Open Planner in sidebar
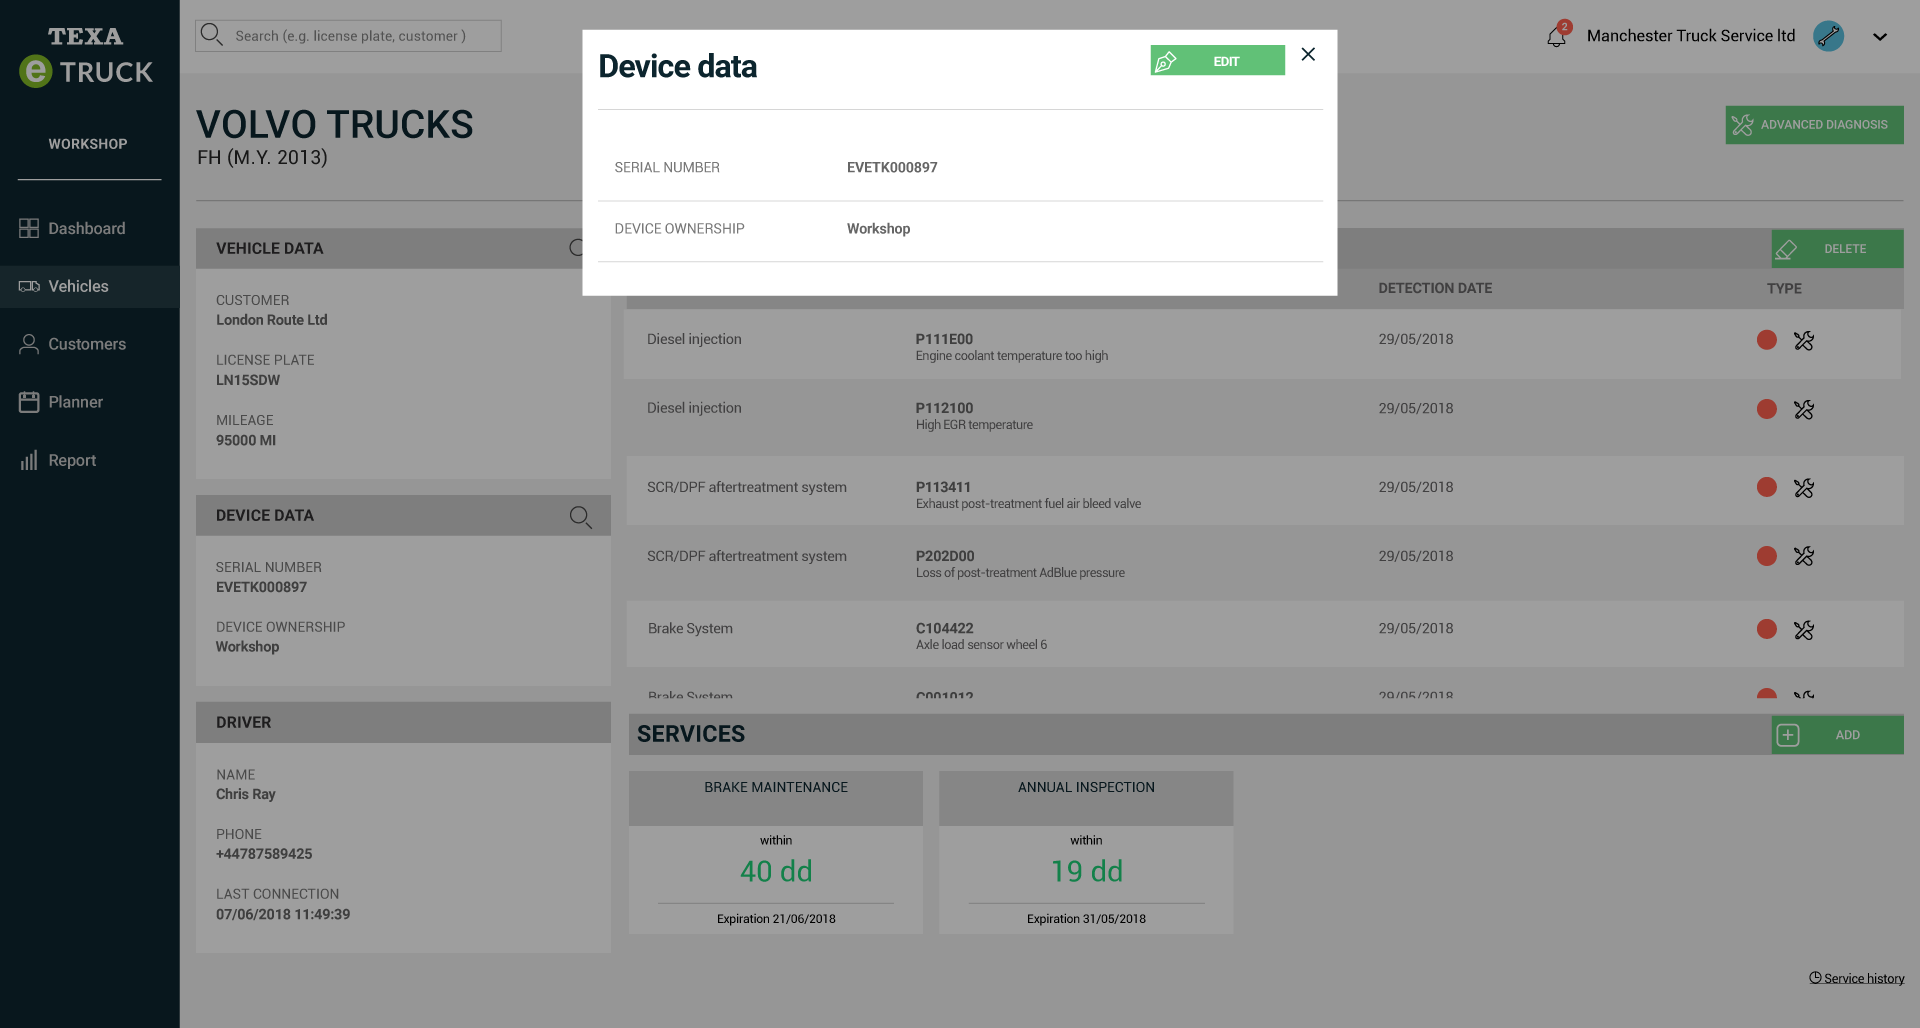This screenshot has width=1920, height=1028. click(x=89, y=402)
